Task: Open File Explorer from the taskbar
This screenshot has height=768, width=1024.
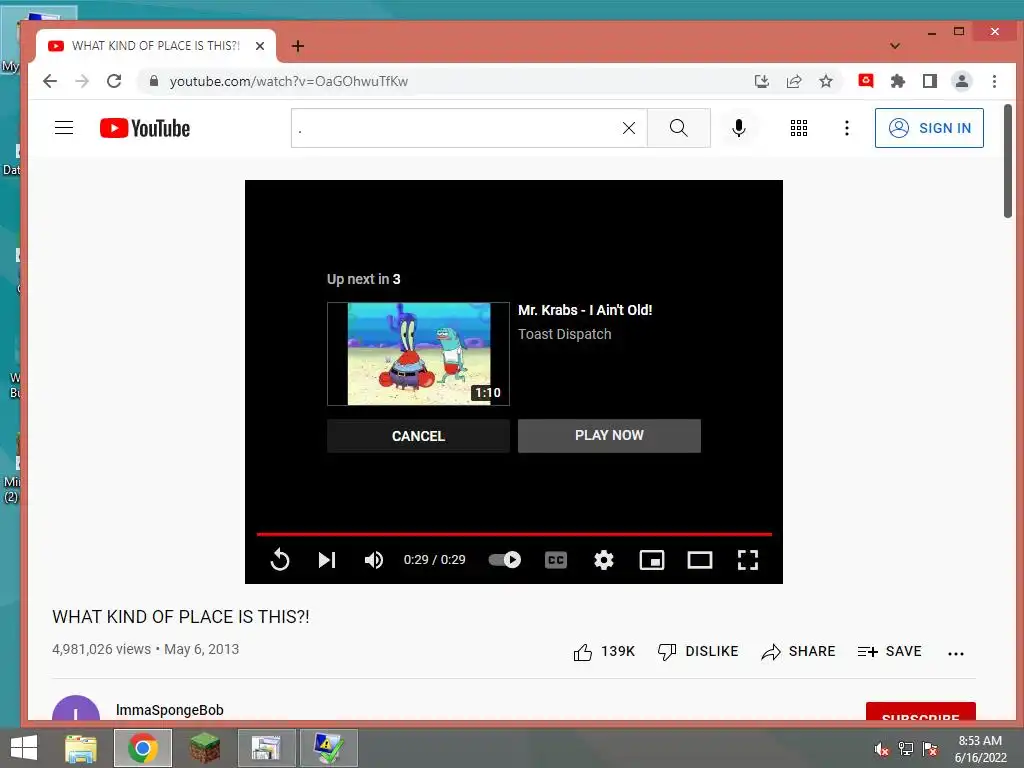Action: click(x=81, y=748)
